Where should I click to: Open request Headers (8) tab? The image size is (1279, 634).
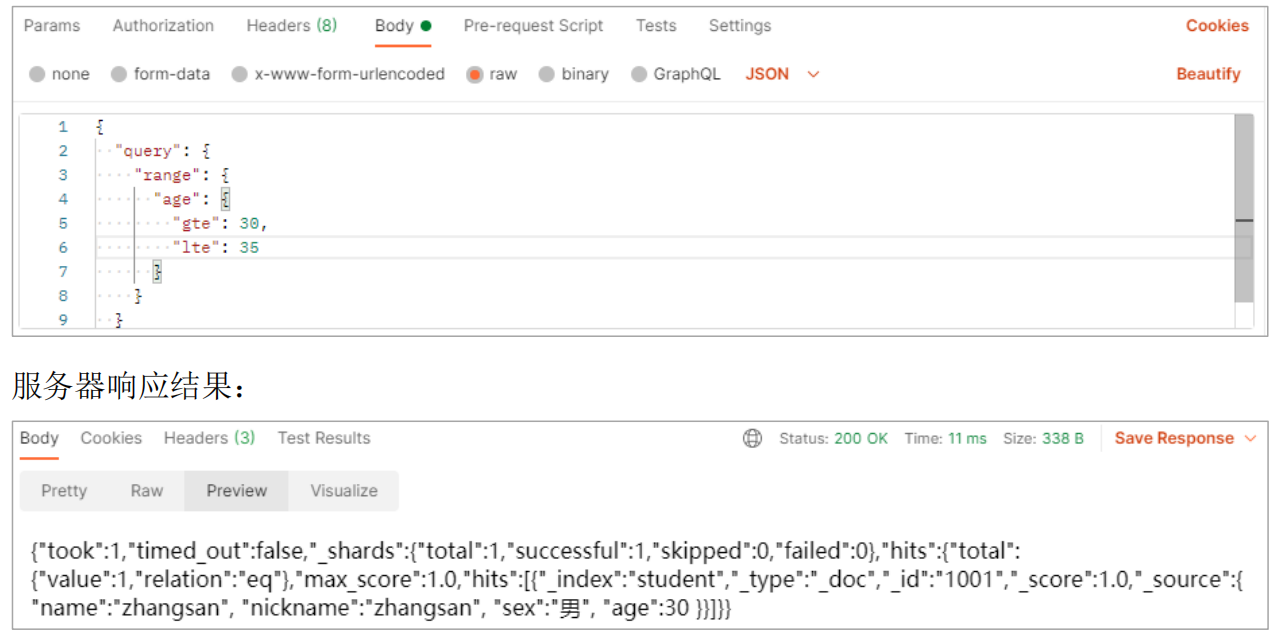[x=291, y=26]
